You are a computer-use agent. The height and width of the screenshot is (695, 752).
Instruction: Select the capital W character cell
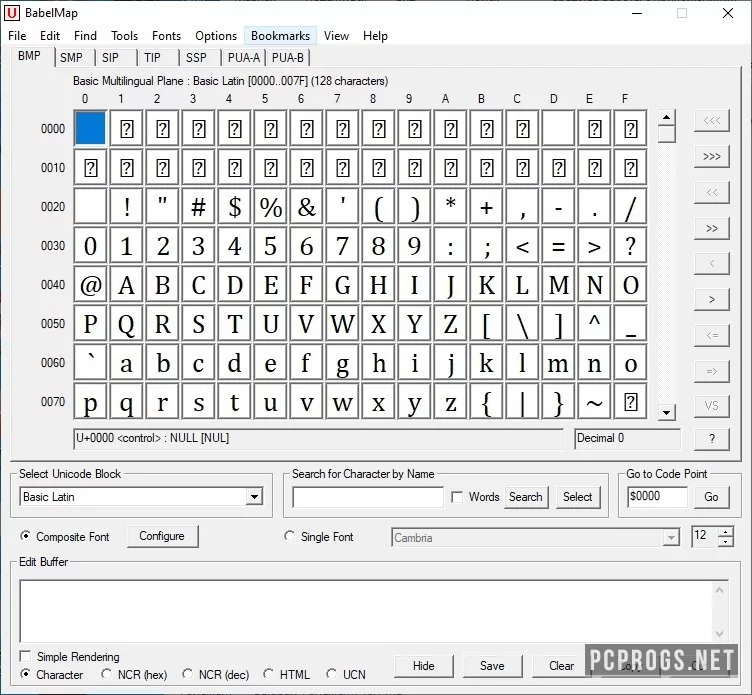[x=342, y=324]
